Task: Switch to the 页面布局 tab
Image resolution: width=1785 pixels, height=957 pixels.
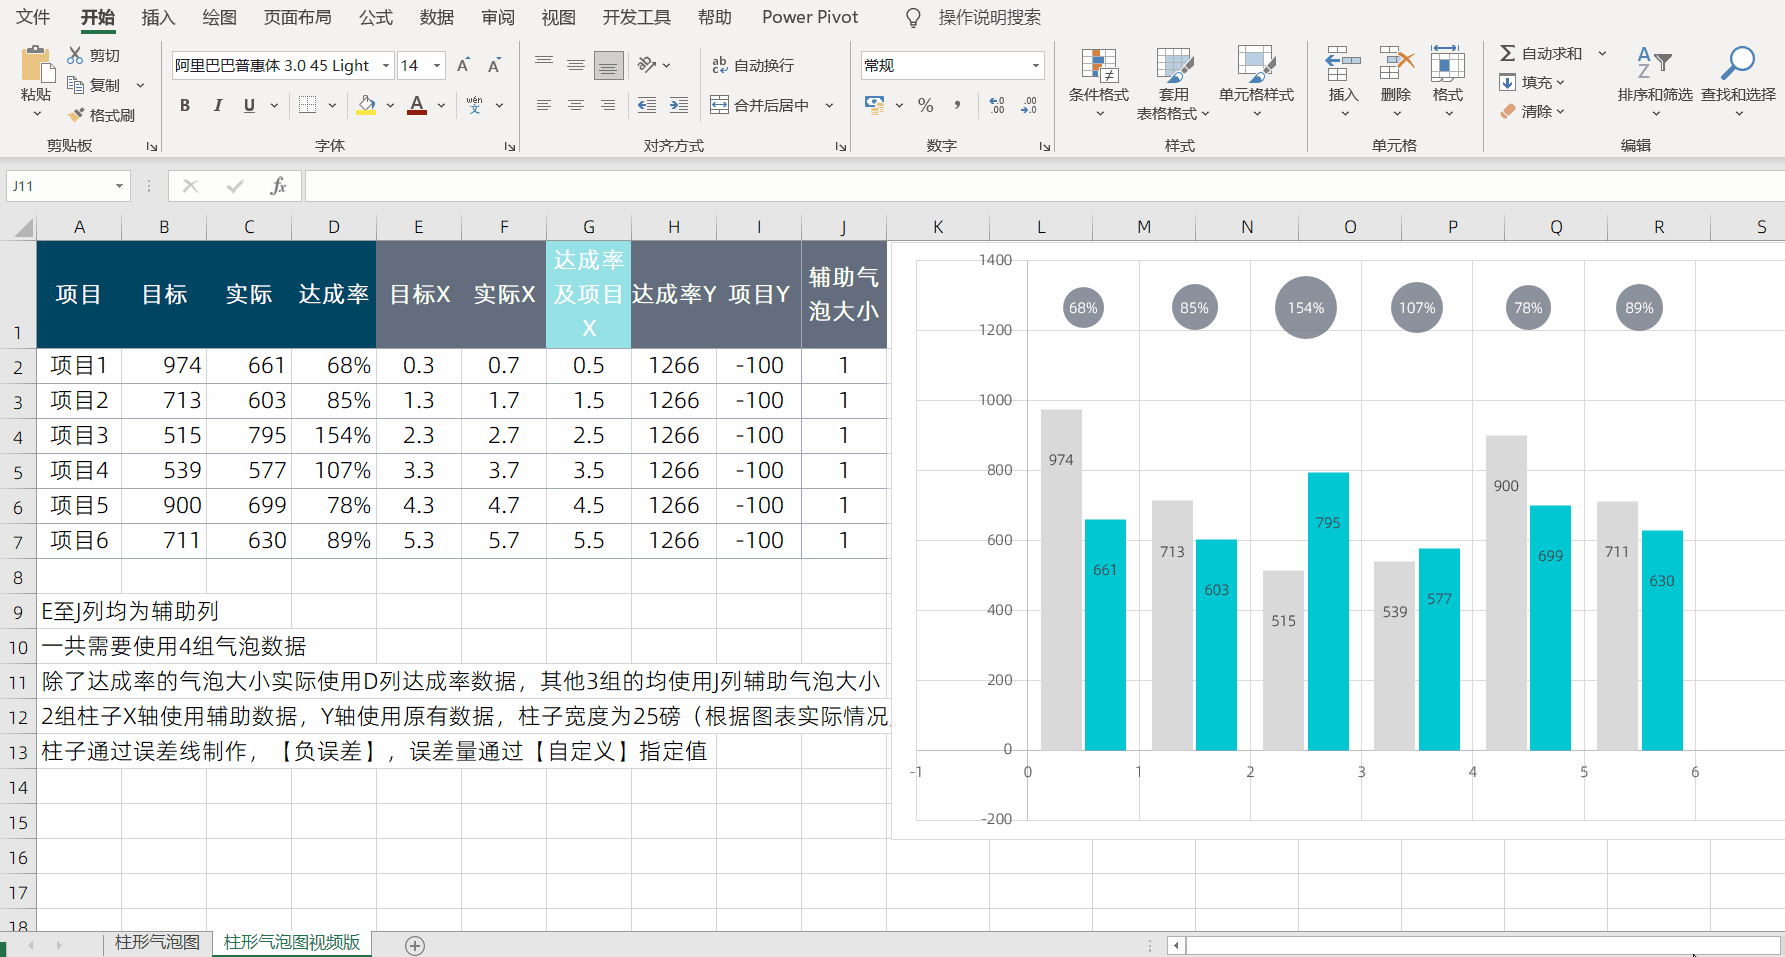Action: click(297, 17)
